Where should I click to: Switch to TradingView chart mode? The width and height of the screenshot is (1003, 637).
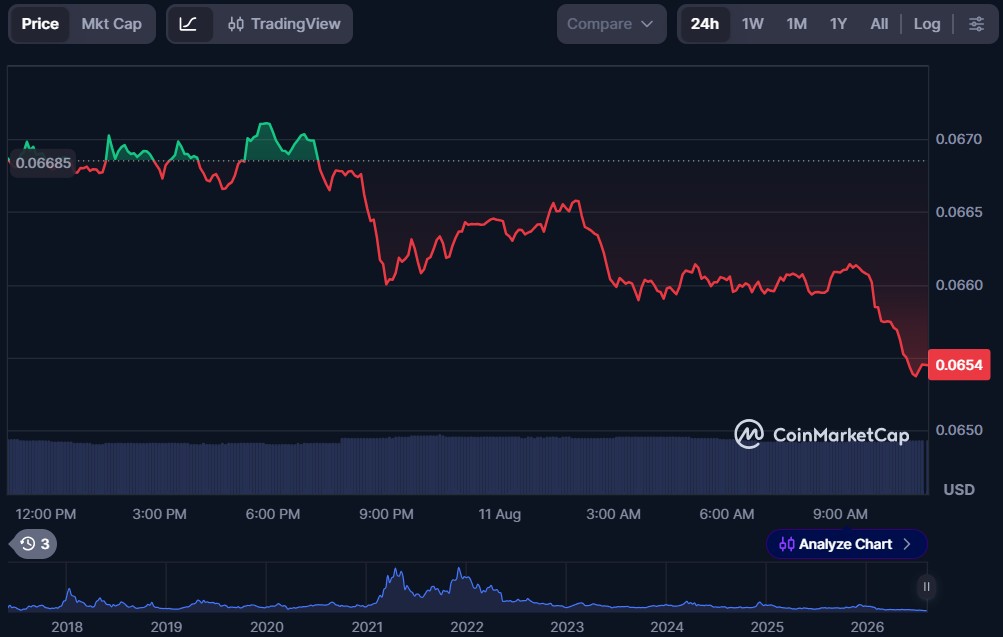(285, 24)
